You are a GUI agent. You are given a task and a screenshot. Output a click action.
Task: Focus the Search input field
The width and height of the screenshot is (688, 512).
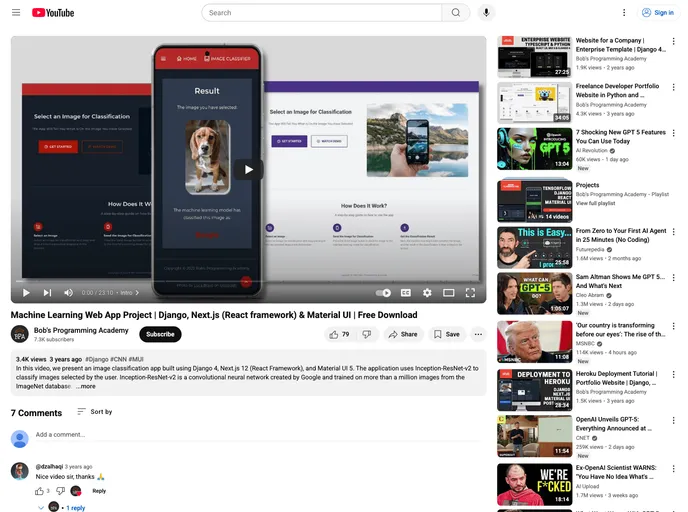coord(322,13)
